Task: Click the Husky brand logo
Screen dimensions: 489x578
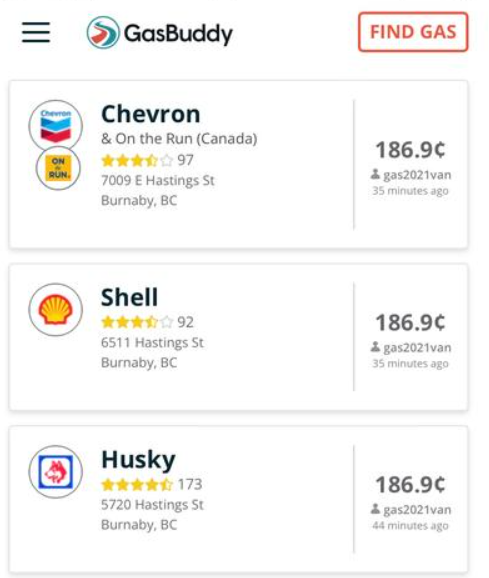Action: (56, 472)
